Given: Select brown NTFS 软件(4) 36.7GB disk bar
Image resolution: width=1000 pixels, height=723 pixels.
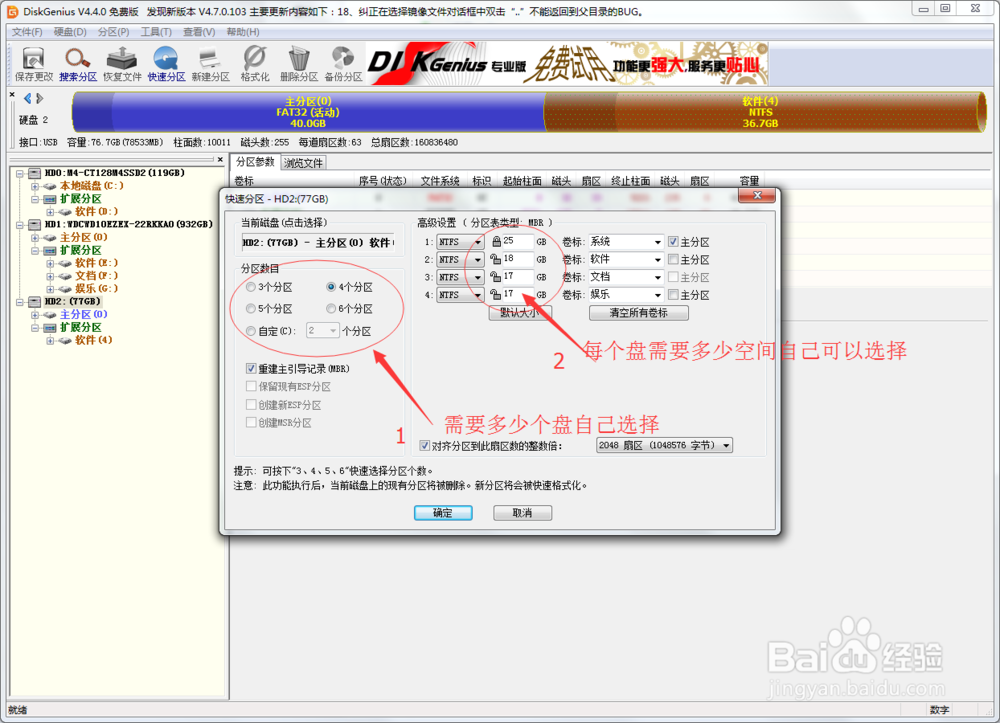Looking at the screenshot, I should click(x=764, y=112).
